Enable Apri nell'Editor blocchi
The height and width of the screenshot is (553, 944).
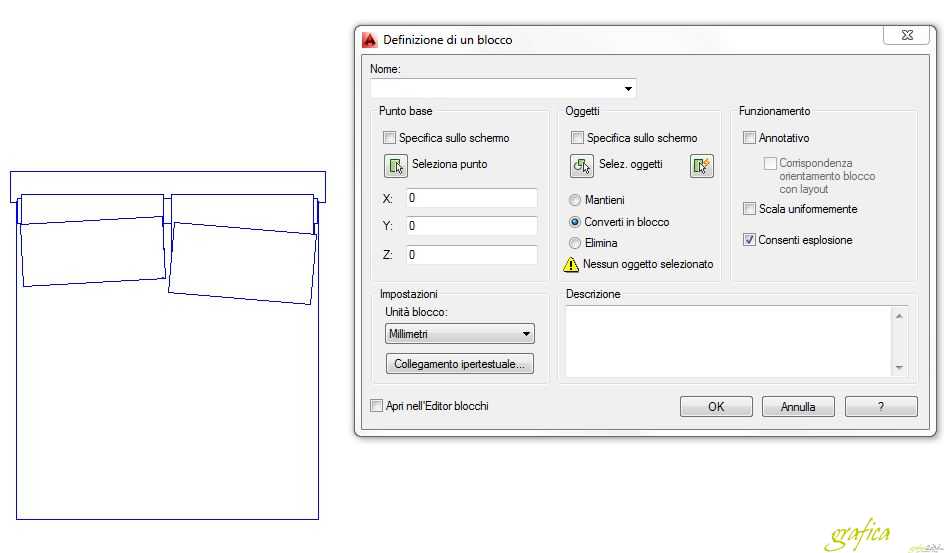click(x=377, y=406)
